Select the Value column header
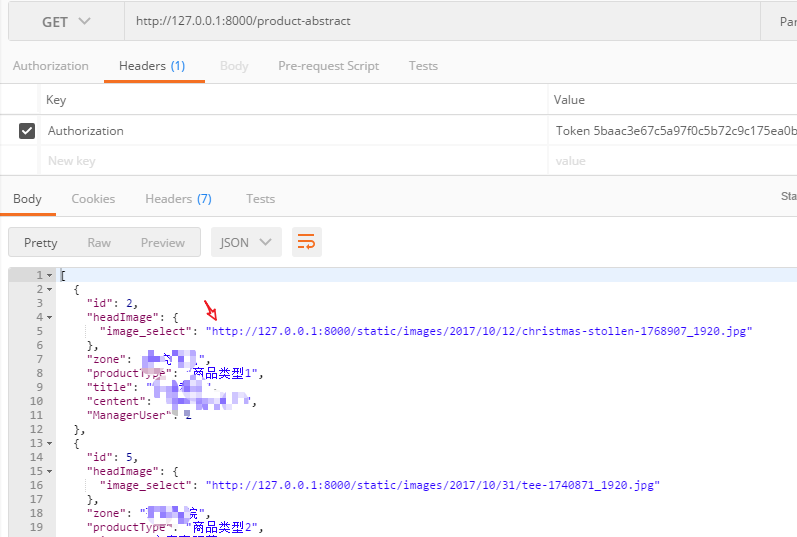797x537 pixels. point(569,100)
